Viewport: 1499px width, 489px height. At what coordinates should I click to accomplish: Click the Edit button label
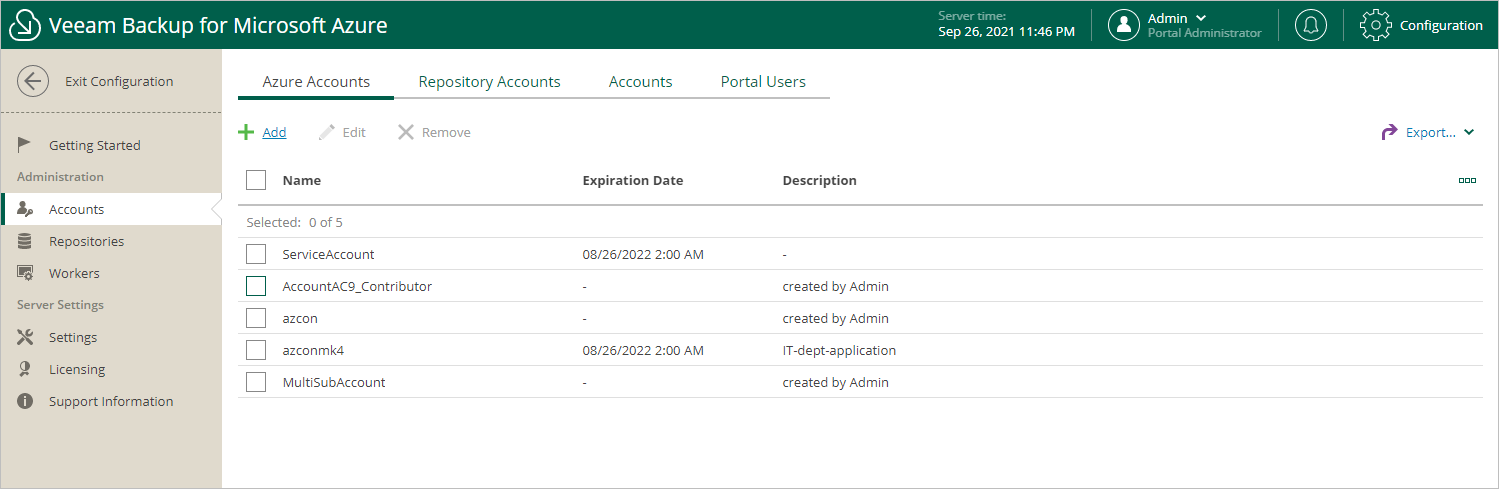pyautogui.click(x=354, y=132)
